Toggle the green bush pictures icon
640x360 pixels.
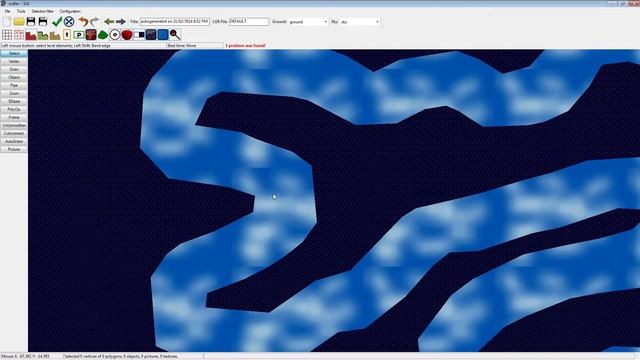click(103, 35)
